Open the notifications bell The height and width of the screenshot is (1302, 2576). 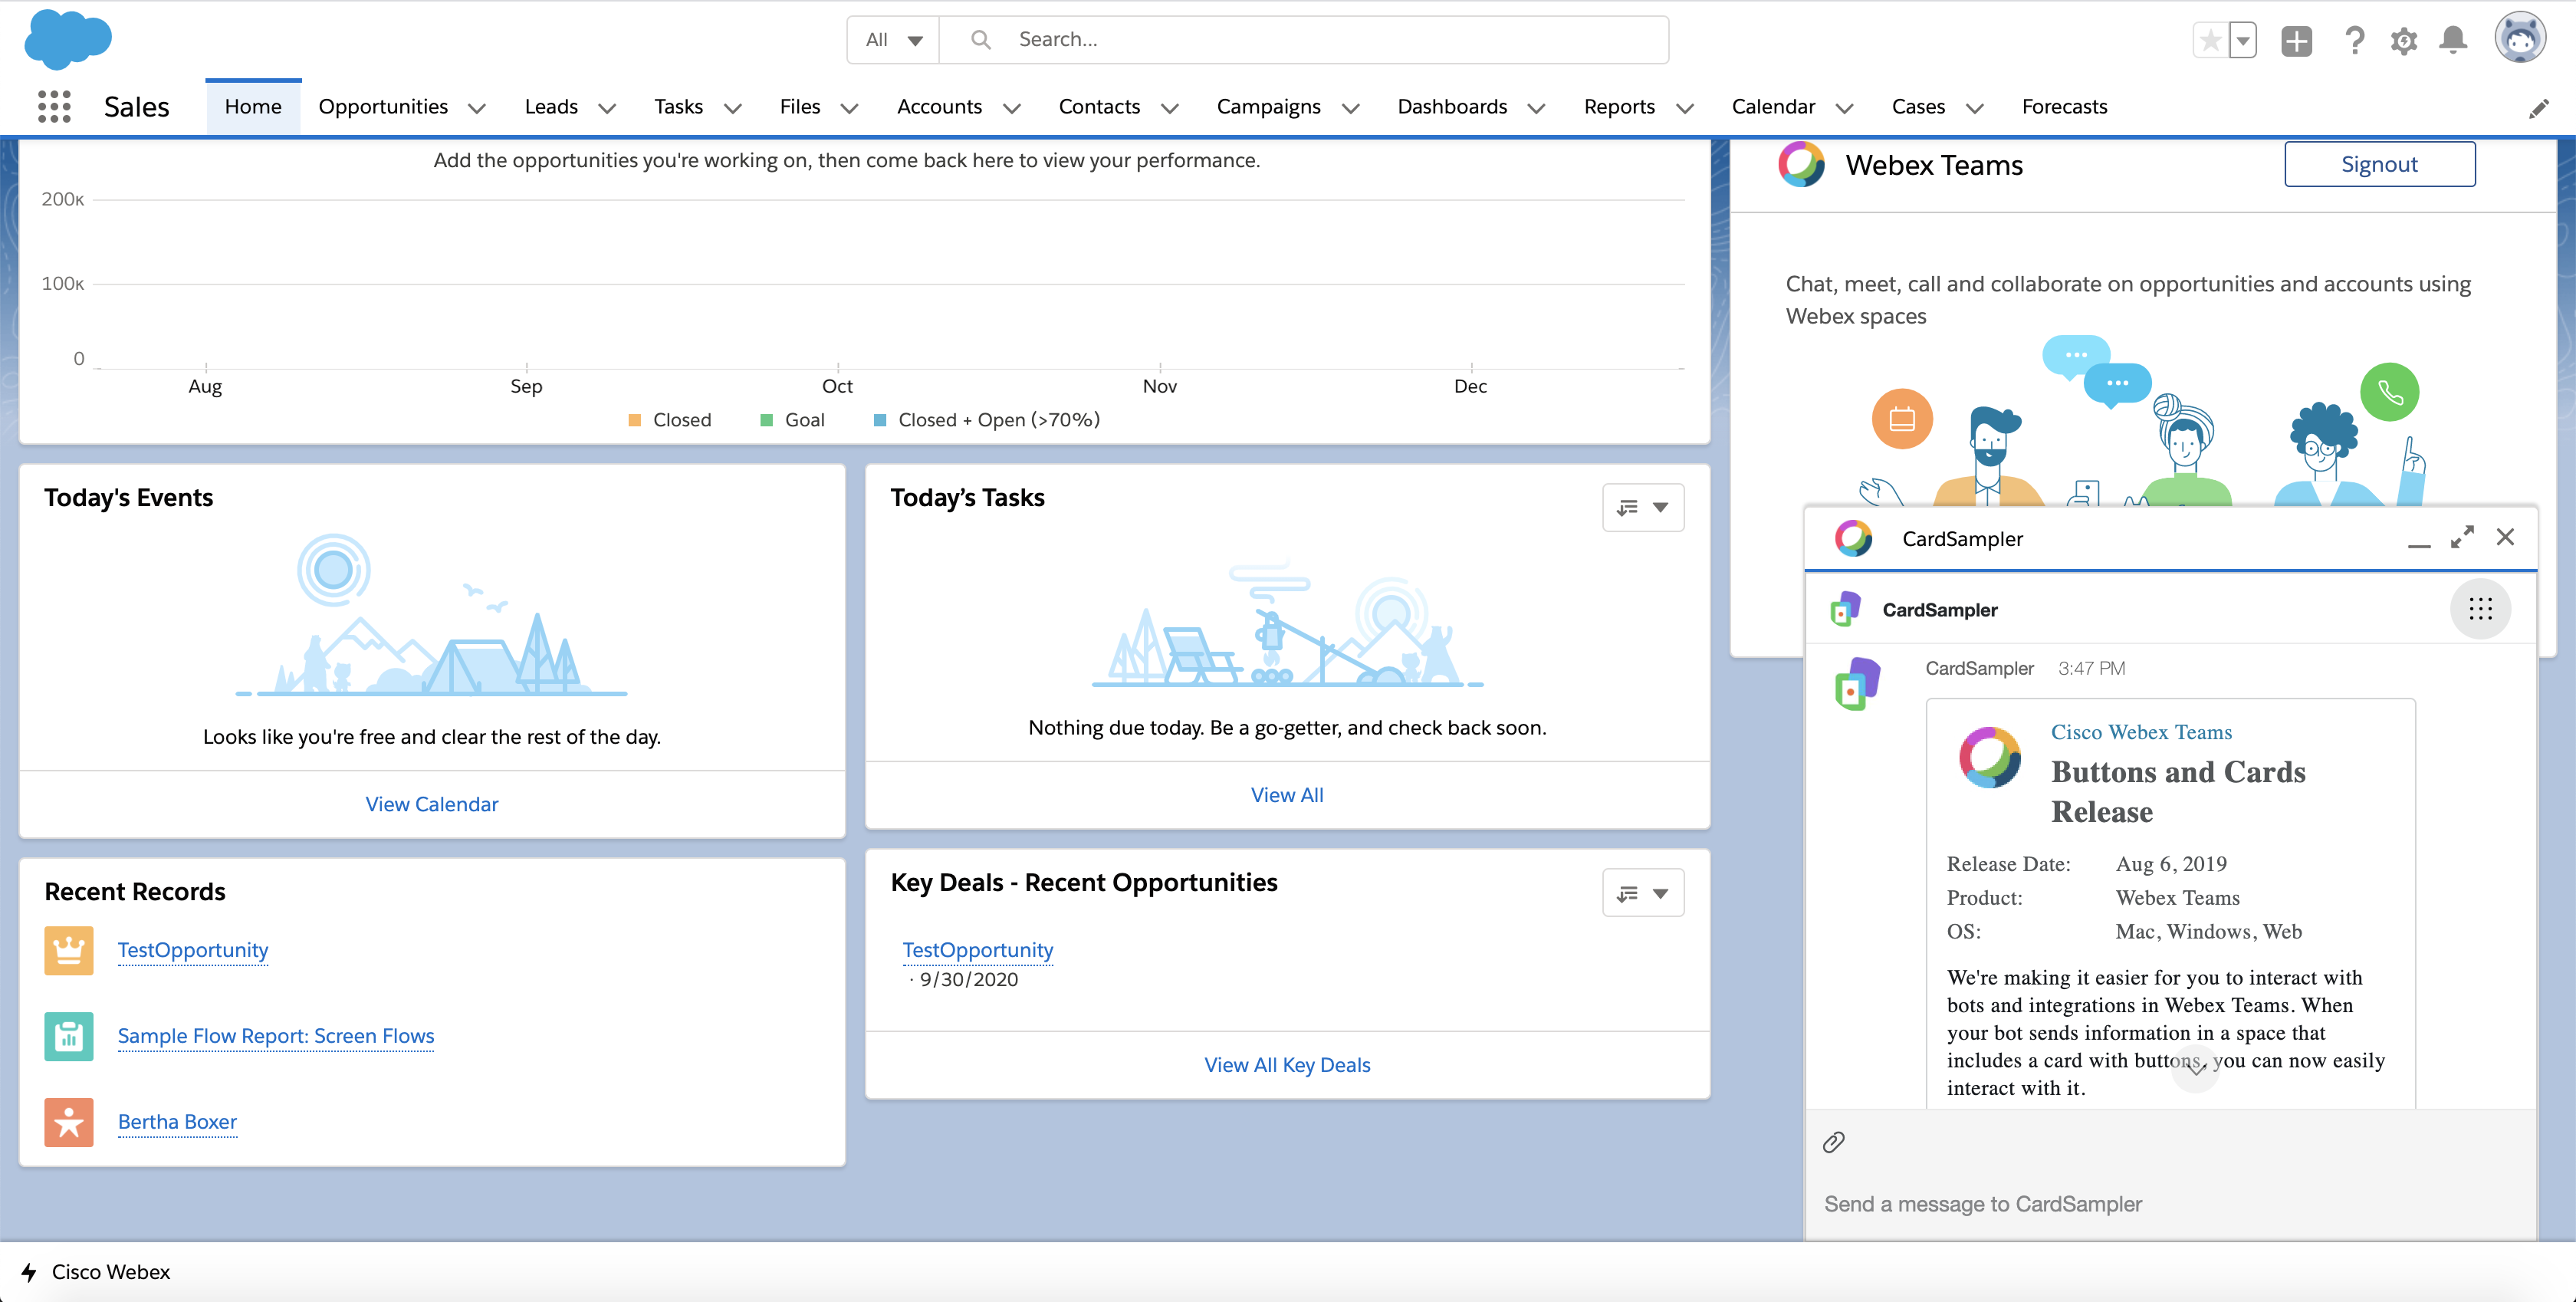click(x=2453, y=40)
